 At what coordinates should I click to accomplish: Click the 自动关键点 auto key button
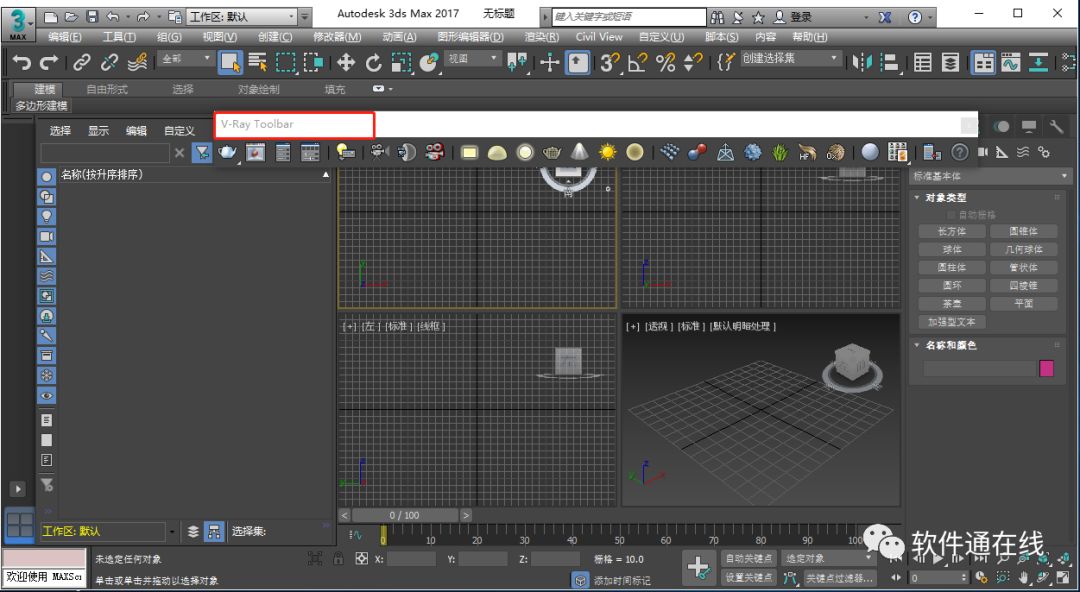(749, 558)
